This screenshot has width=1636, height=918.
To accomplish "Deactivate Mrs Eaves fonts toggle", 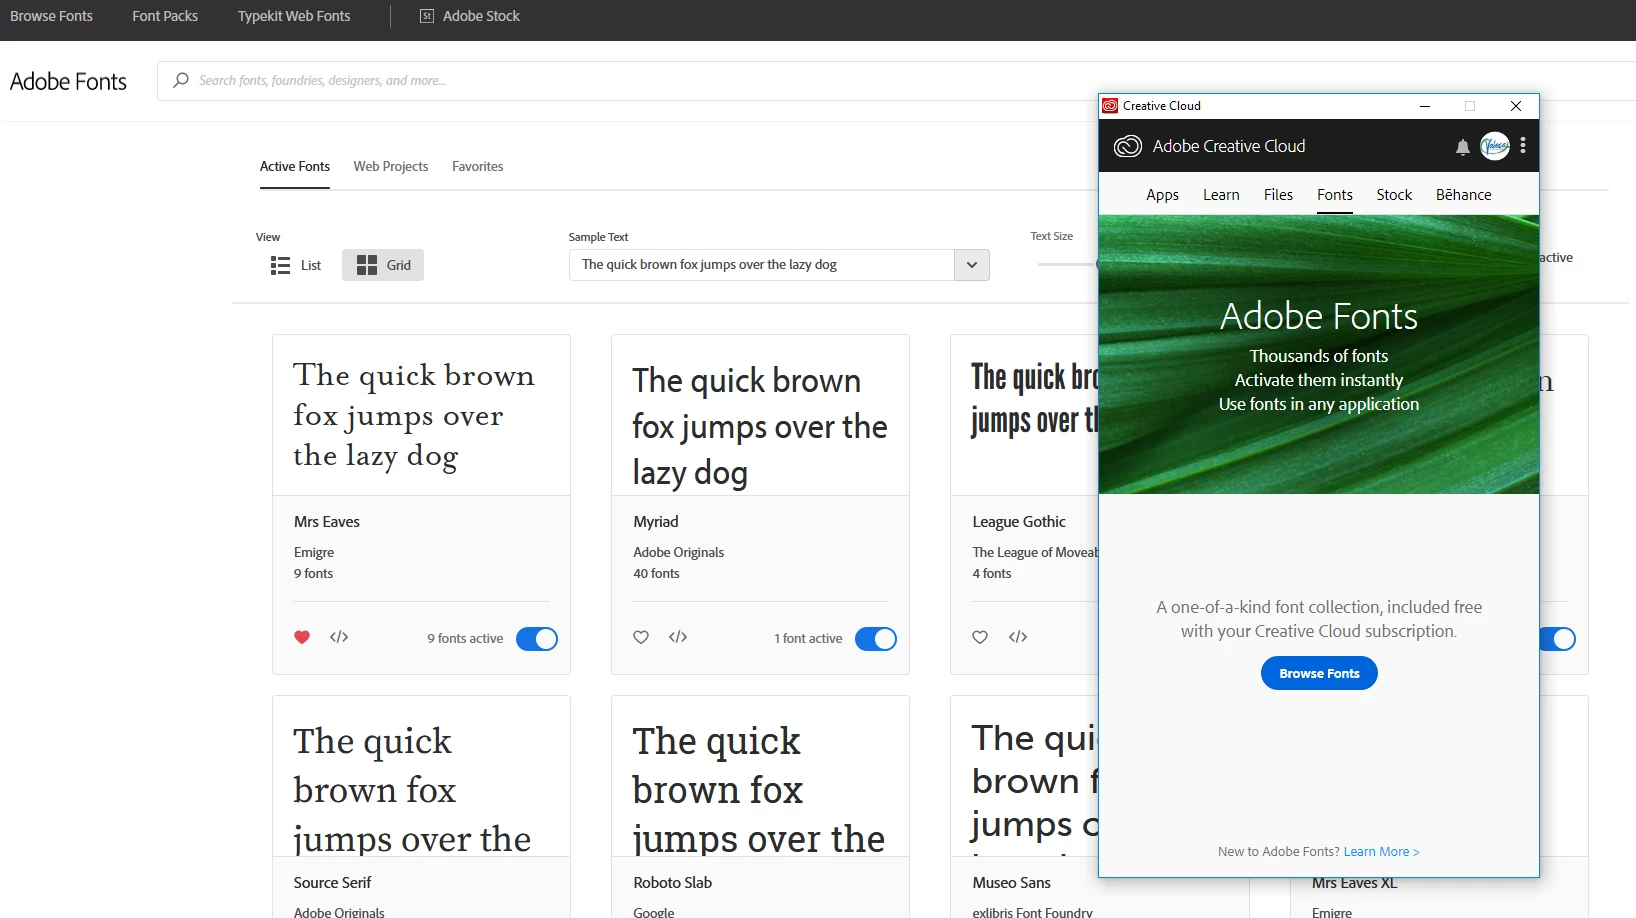I will tap(537, 639).
